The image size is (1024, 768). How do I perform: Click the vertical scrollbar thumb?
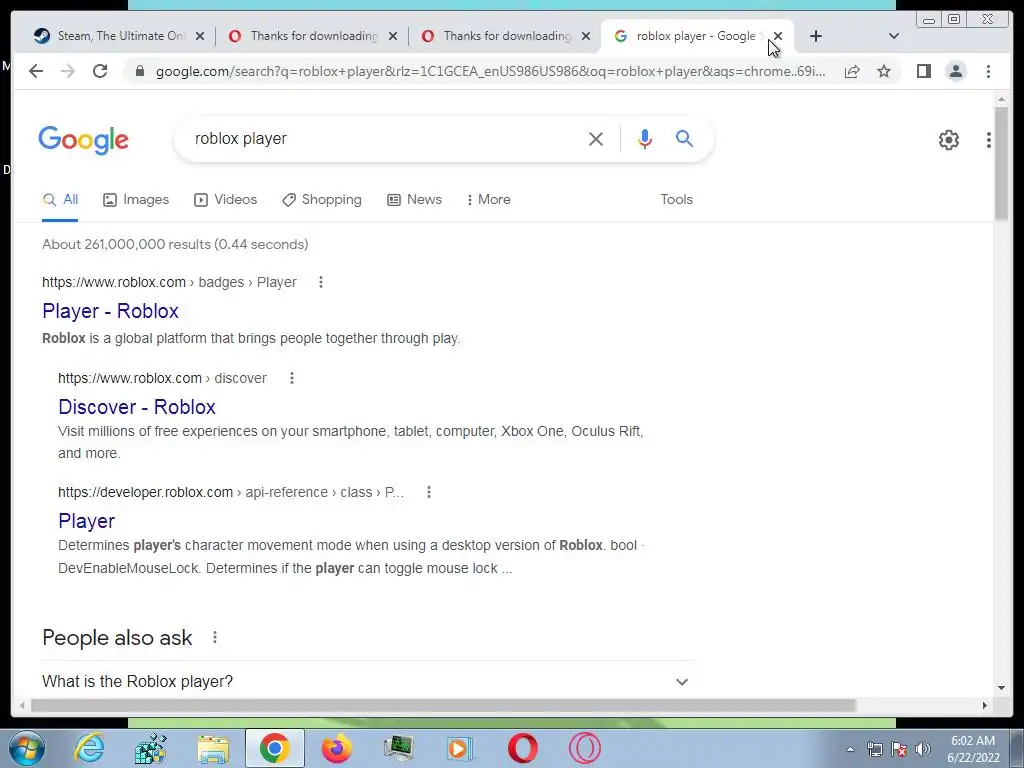pos(1001,163)
